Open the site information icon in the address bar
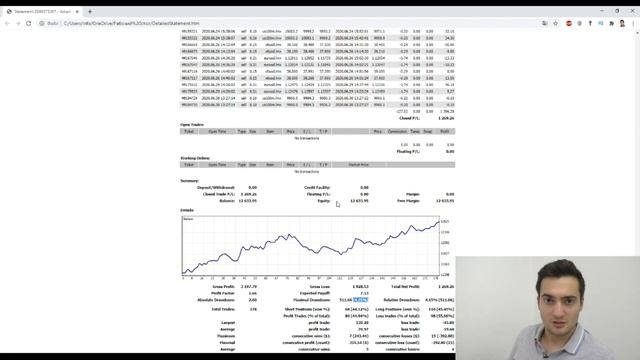 (x=42, y=23)
